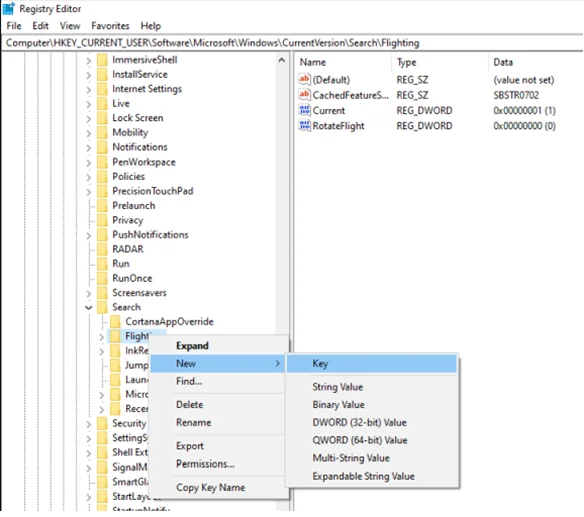Click the CortanaAppOverride folder icon
Image resolution: width=584 pixels, height=517 pixels.
click(x=115, y=321)
